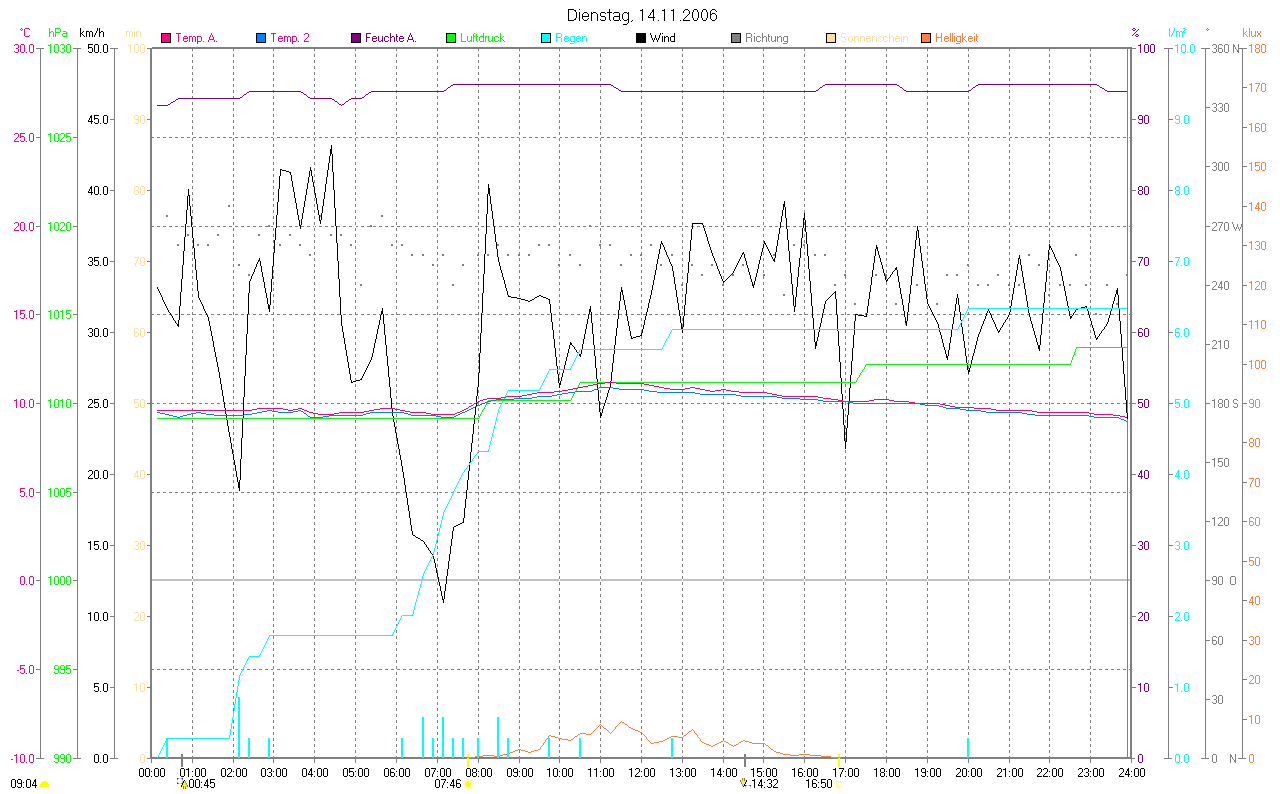1280x794 pixels.
Task: Click the Temp. A. magenta legend swatch
Action: [166, 38]
